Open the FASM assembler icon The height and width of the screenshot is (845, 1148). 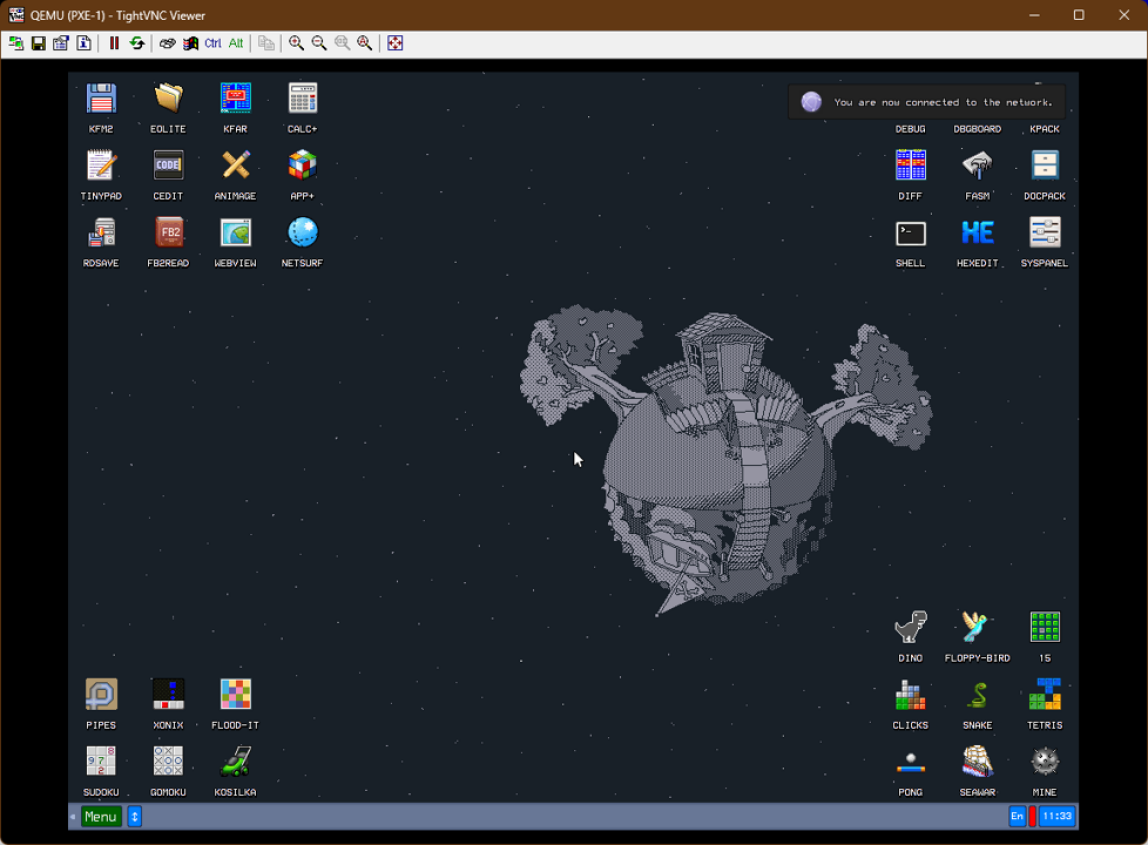[x=977, y=166]
